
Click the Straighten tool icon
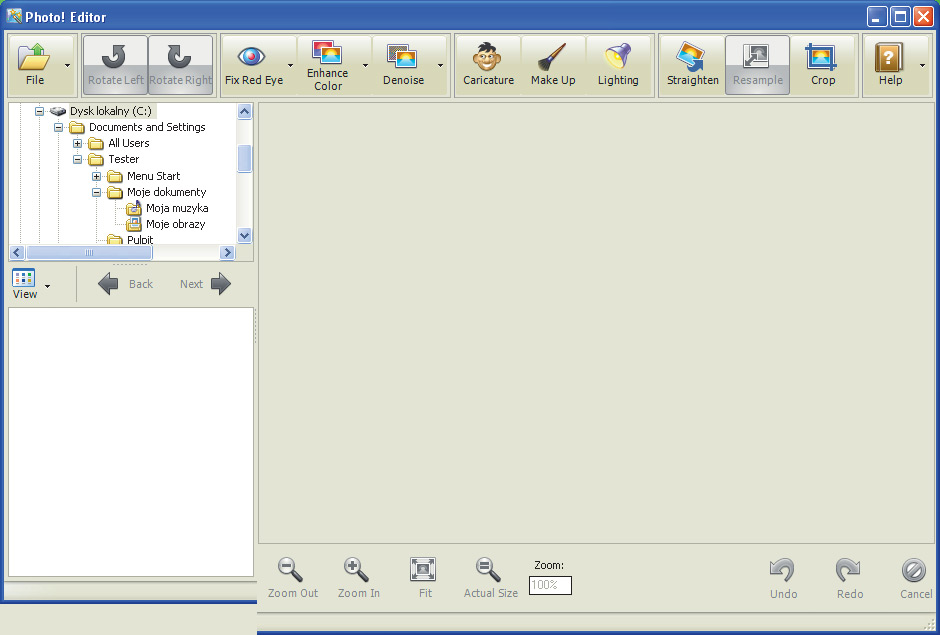[692, 58]
